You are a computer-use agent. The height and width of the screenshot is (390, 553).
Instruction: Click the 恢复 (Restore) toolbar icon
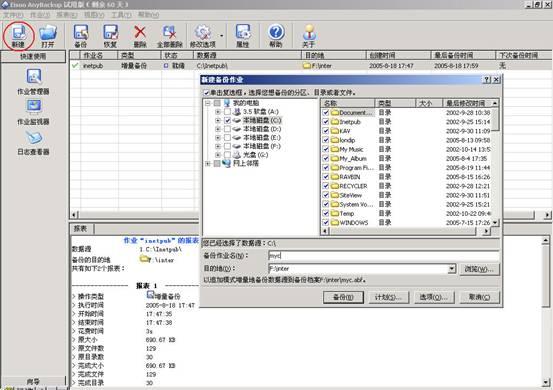point(110,35)
